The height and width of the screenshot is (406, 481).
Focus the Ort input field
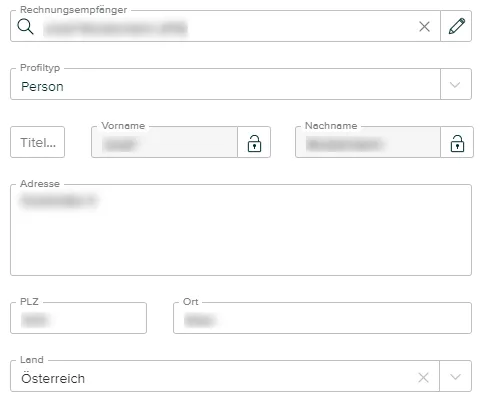coord(322,318)
